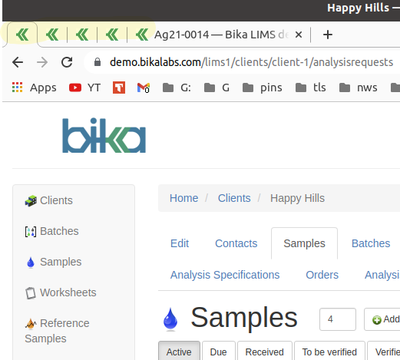The height and width of the screenshot is (360, 400).
Task: Open the G bookmark folder
Action: pos(217,88)
